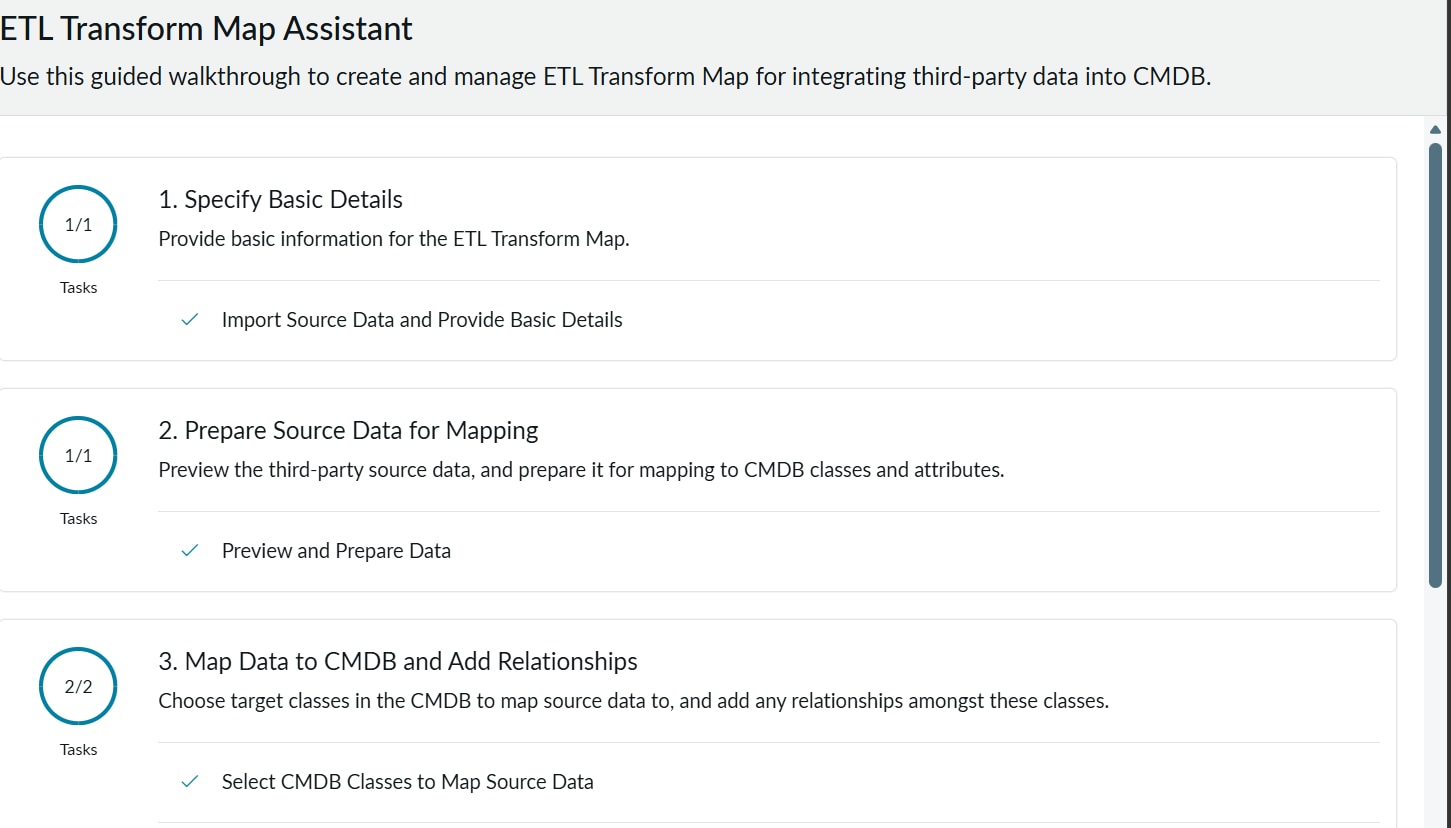The width and height of the screenshot is (1451, 828).
Task: Click the step 1 description about basic information
Action: (394, 239)
